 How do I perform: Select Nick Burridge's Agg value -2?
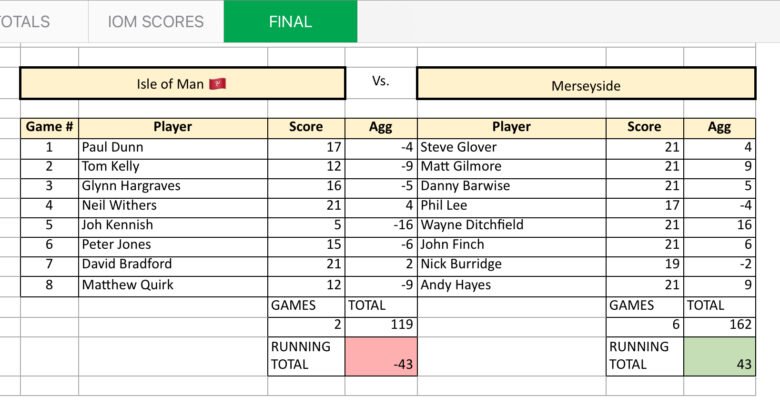(x=719, y=264)
